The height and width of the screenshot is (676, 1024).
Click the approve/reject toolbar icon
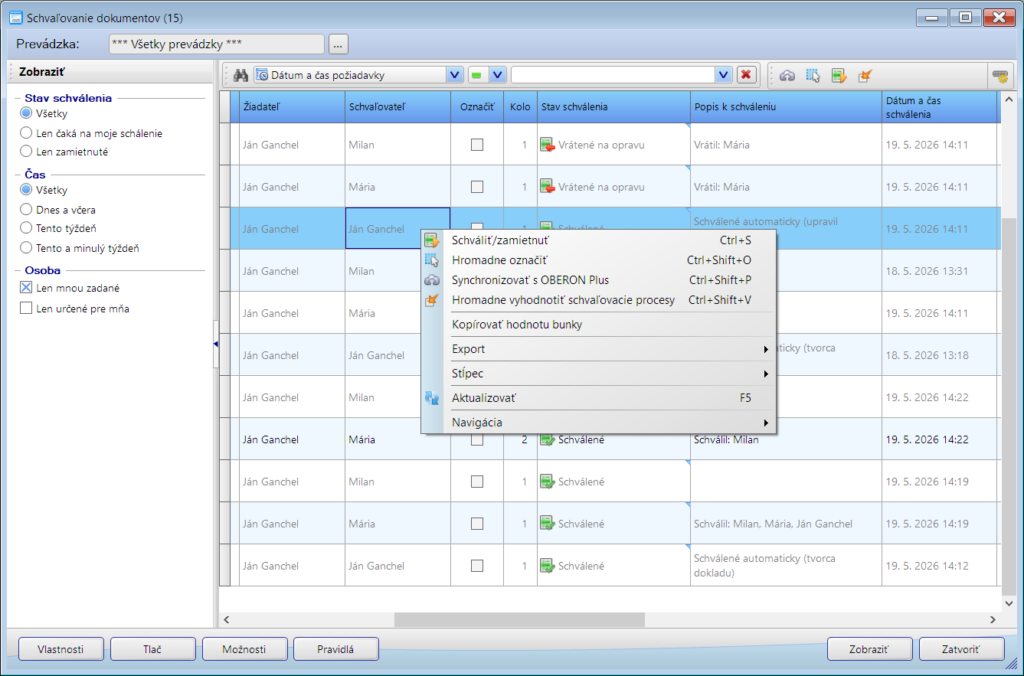point(839,76)
